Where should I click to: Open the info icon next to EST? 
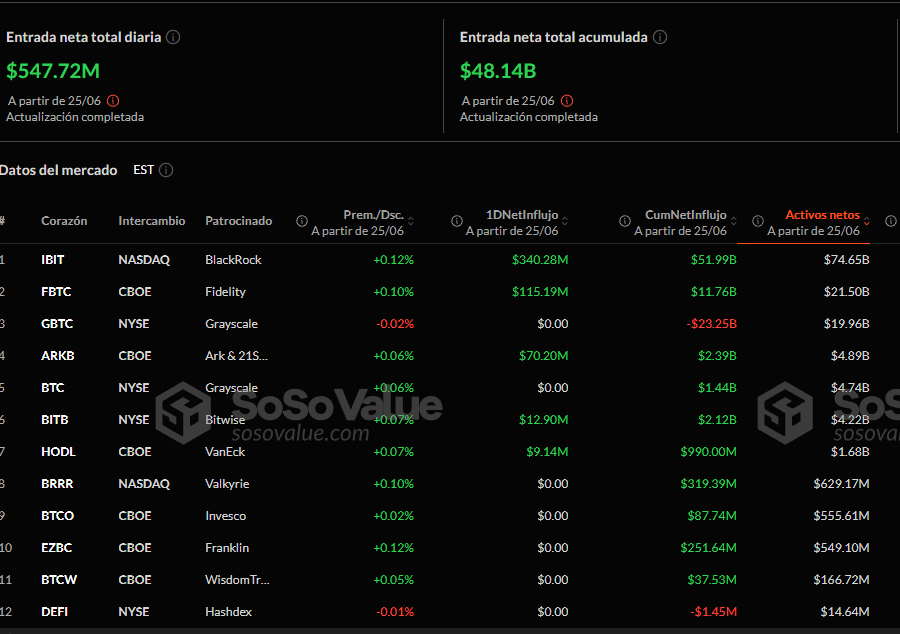166,170
